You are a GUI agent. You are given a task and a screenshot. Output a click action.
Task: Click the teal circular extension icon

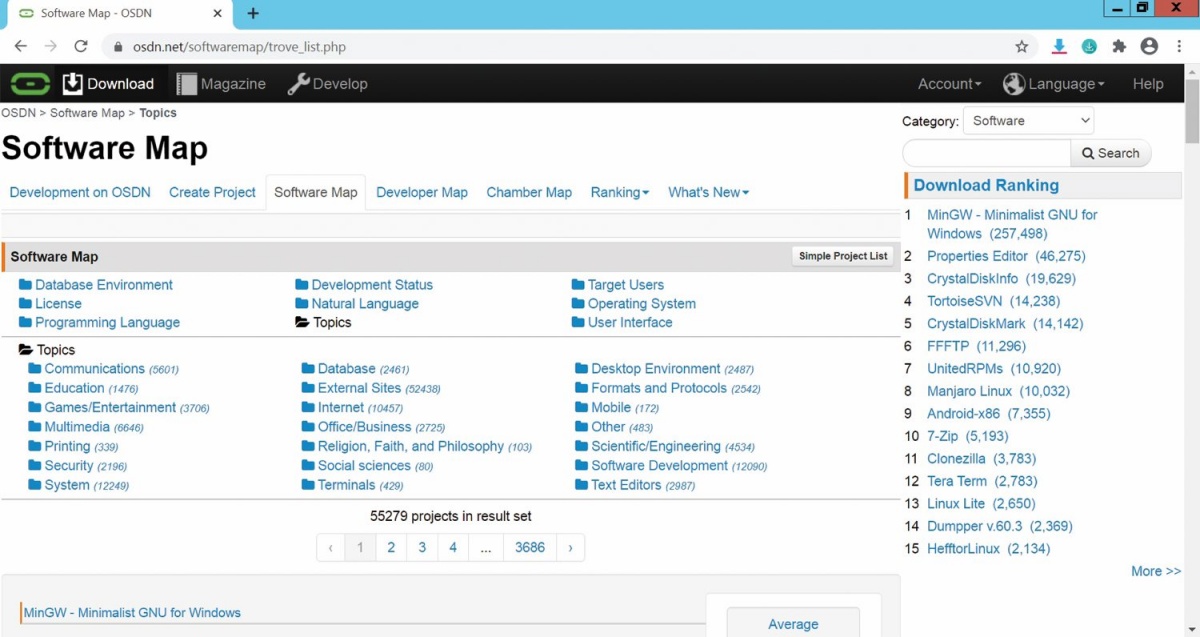pos(1089,46)
